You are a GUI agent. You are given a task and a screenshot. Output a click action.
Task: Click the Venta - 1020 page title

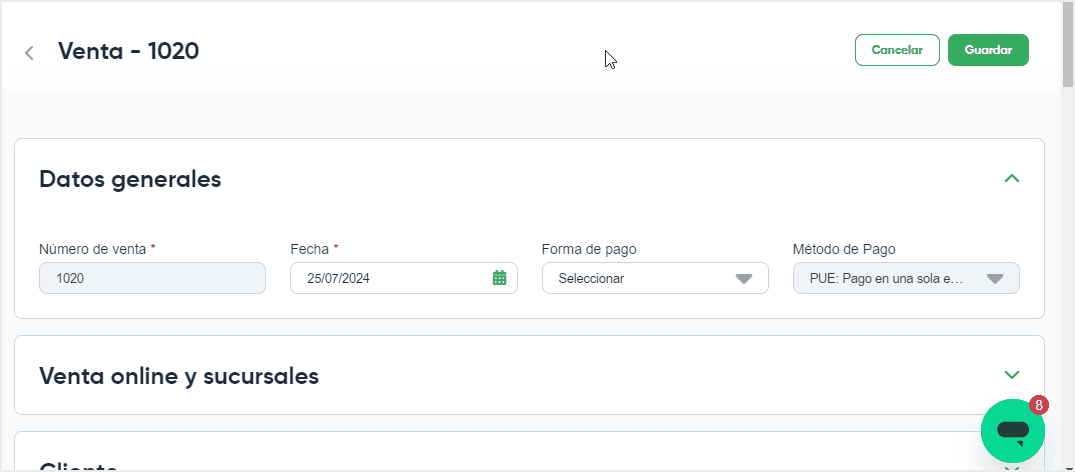[x=128, y=51]
